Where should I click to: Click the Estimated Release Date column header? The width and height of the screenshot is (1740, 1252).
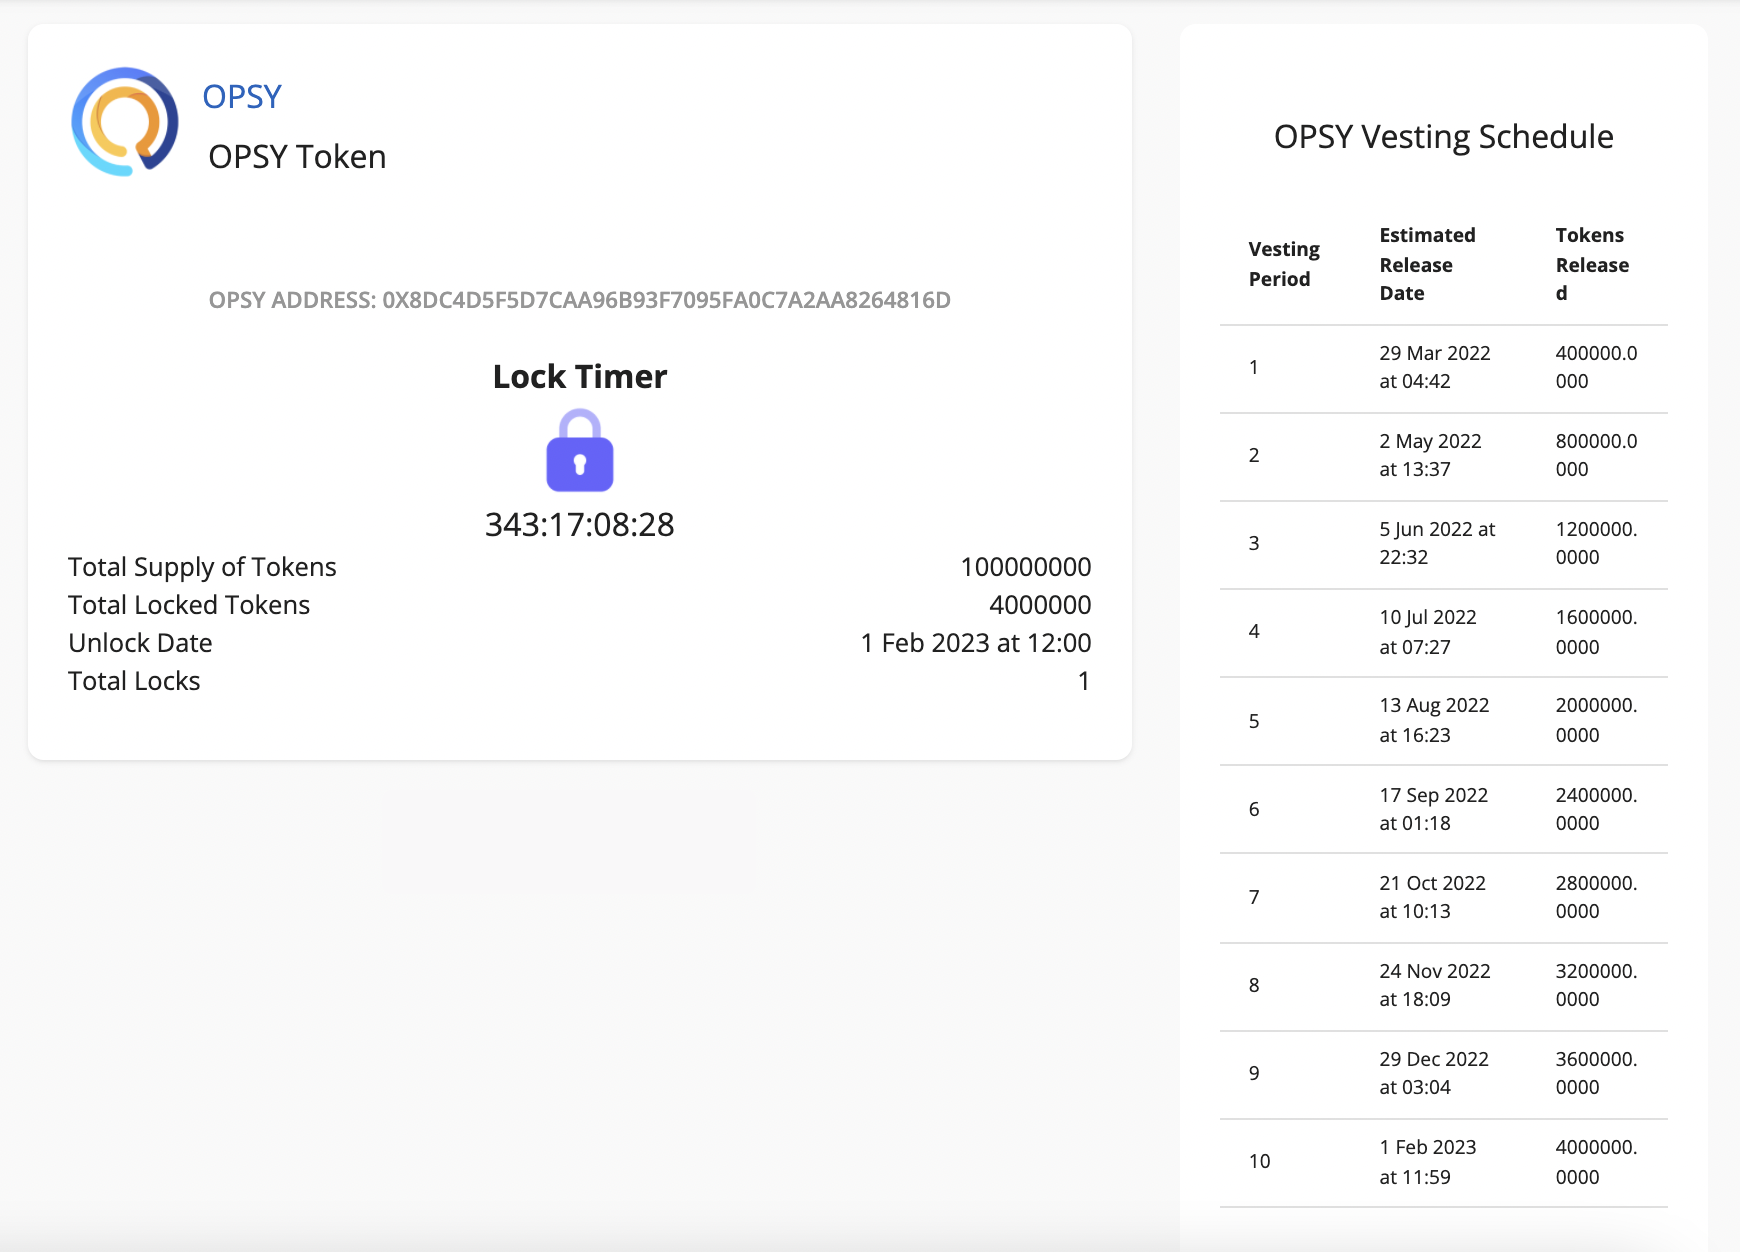tap(1427, 264)
